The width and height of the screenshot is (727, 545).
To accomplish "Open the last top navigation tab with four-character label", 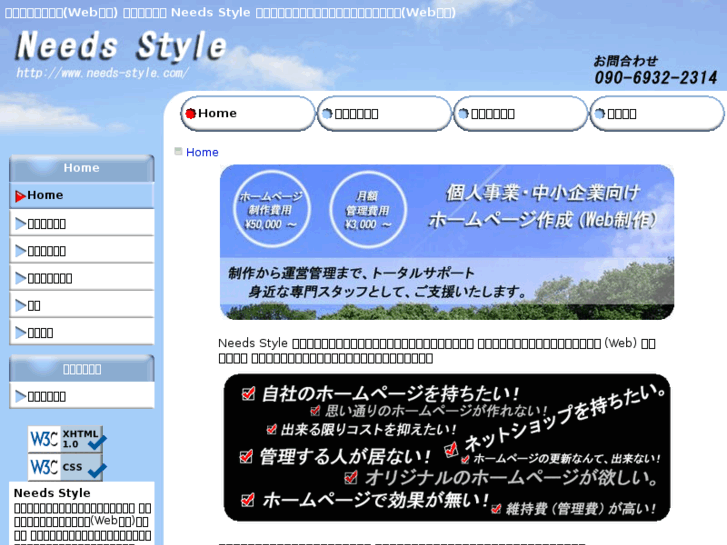I will coord(657,114).
